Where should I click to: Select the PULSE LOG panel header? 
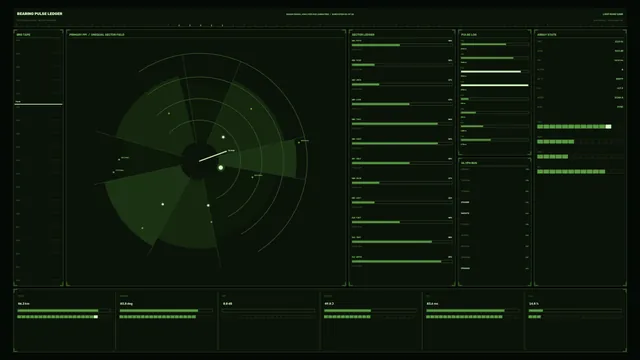469,35
